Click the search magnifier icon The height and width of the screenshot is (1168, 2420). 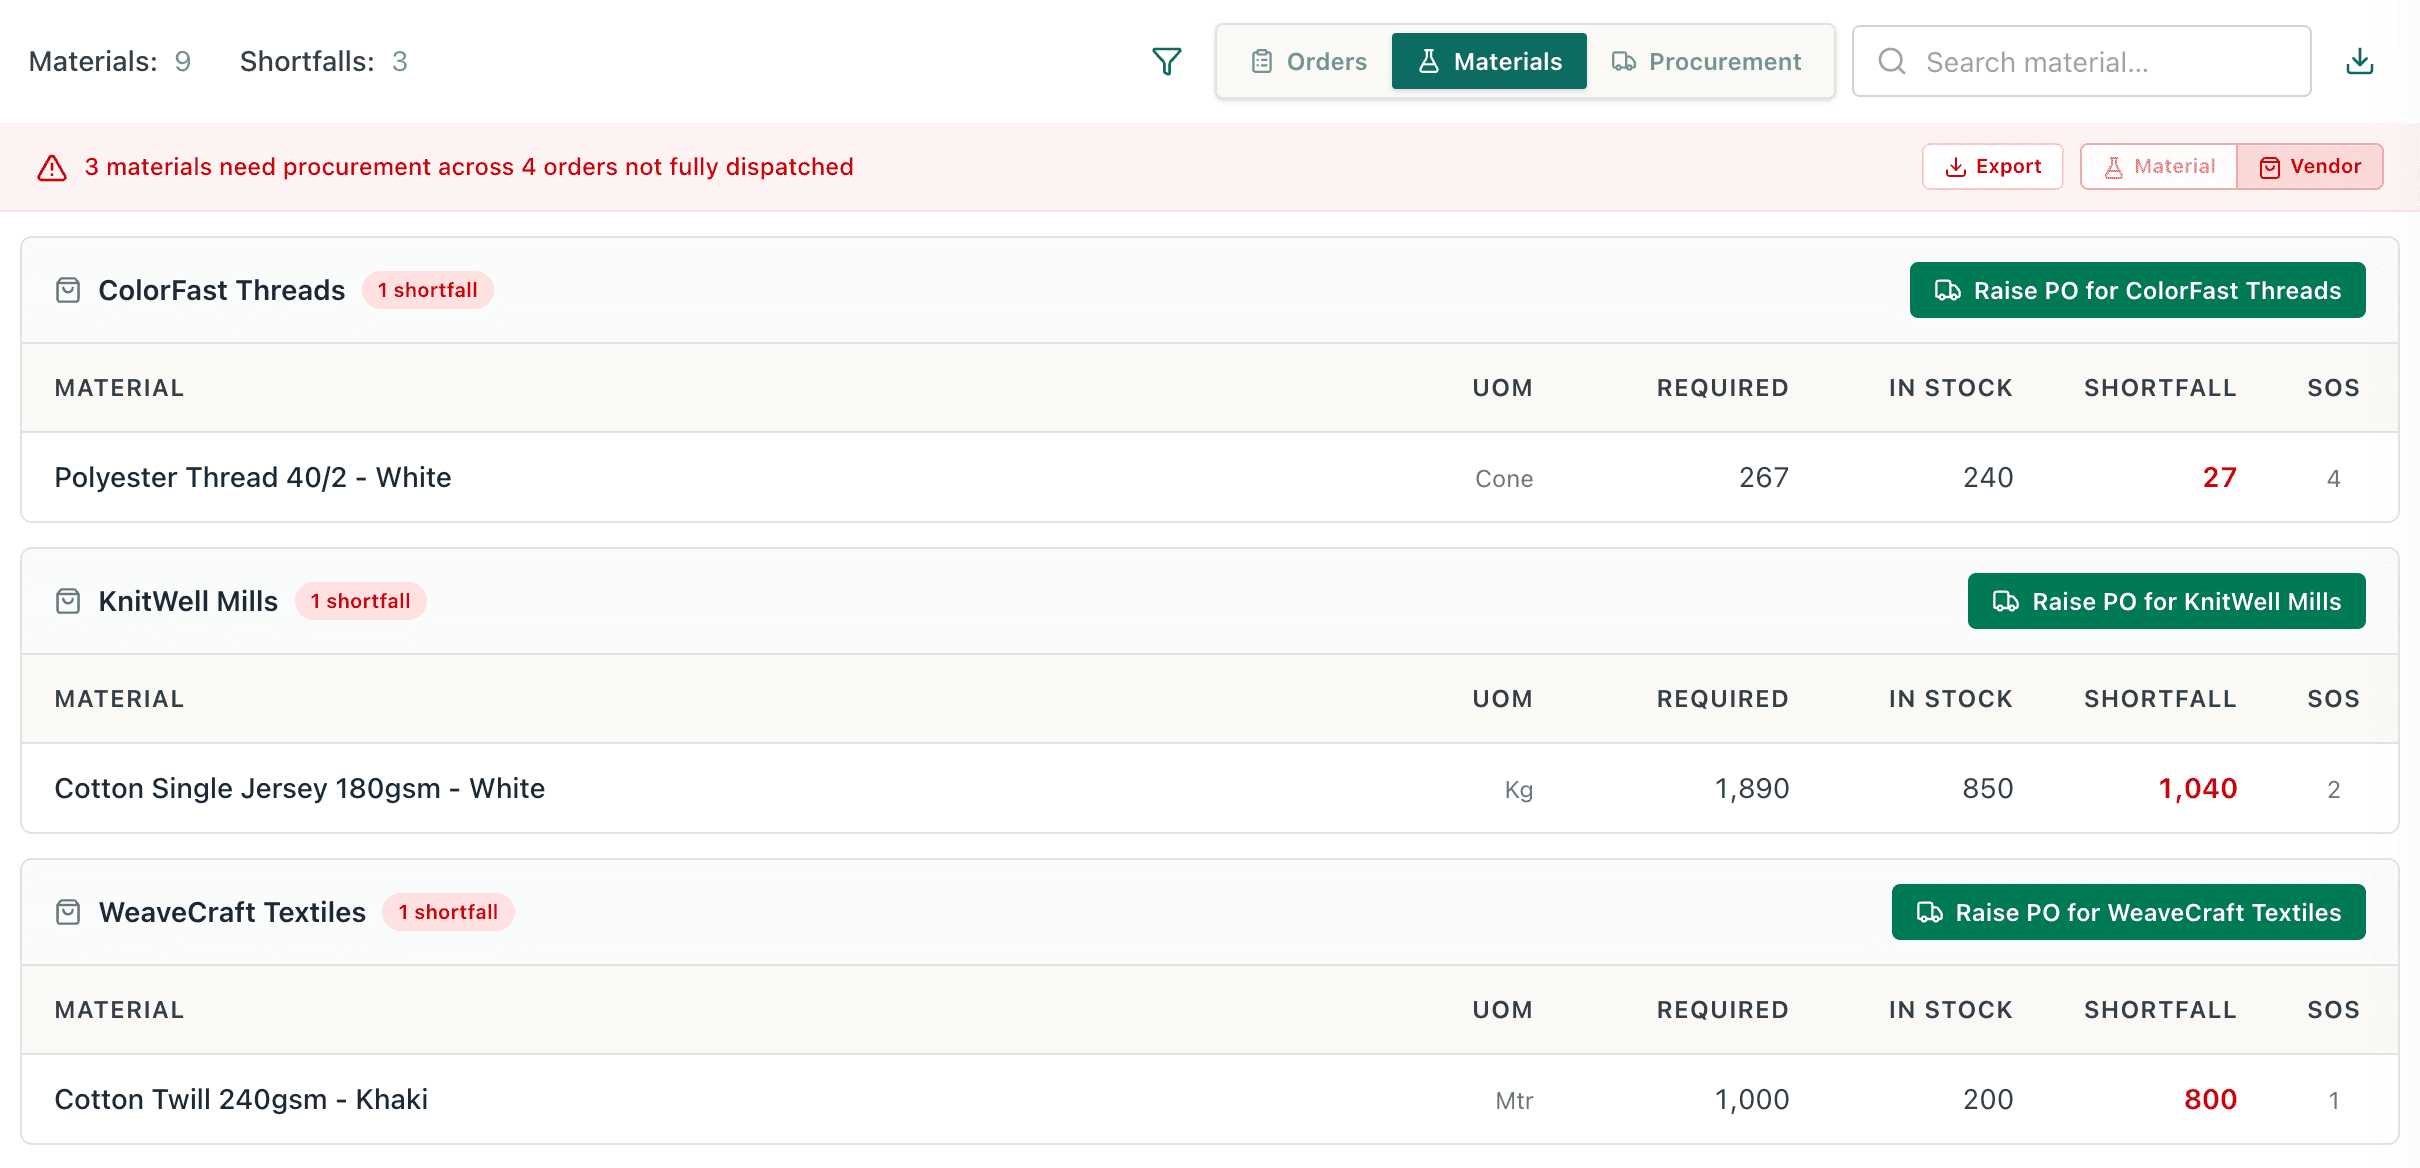click(1892, 62)
